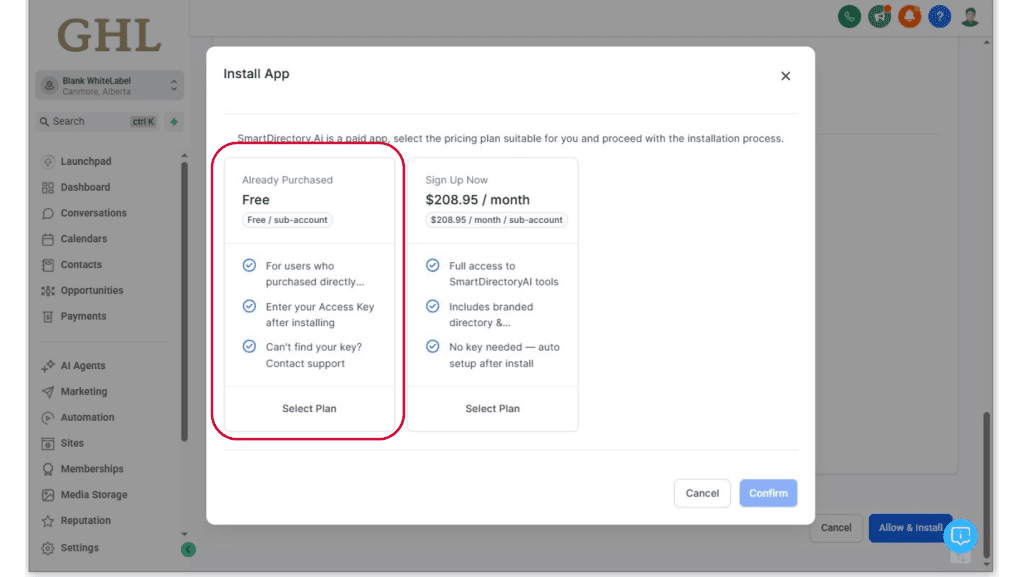Open the blue chat support widget
1024x577 pixels.
[x=960, y=536]
